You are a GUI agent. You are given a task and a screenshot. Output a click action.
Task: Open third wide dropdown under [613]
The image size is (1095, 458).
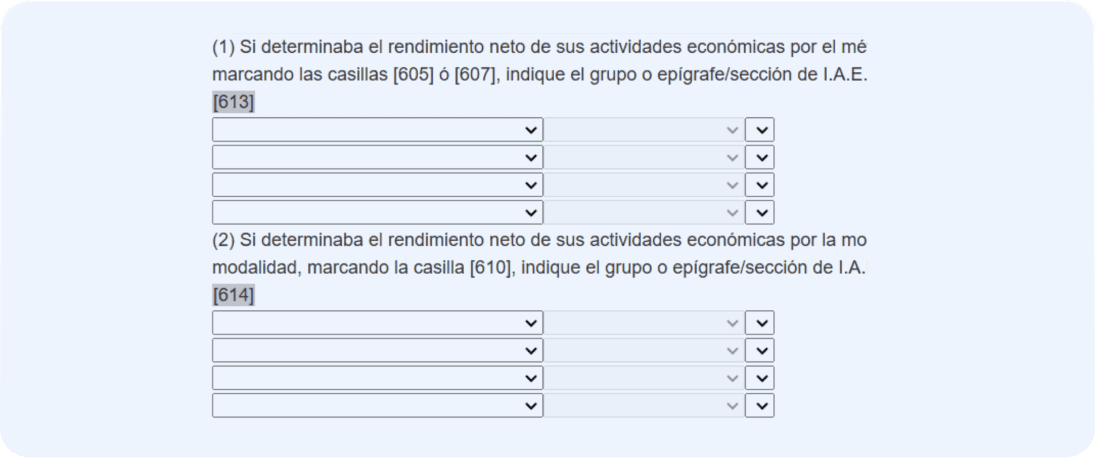click(377, 185)
